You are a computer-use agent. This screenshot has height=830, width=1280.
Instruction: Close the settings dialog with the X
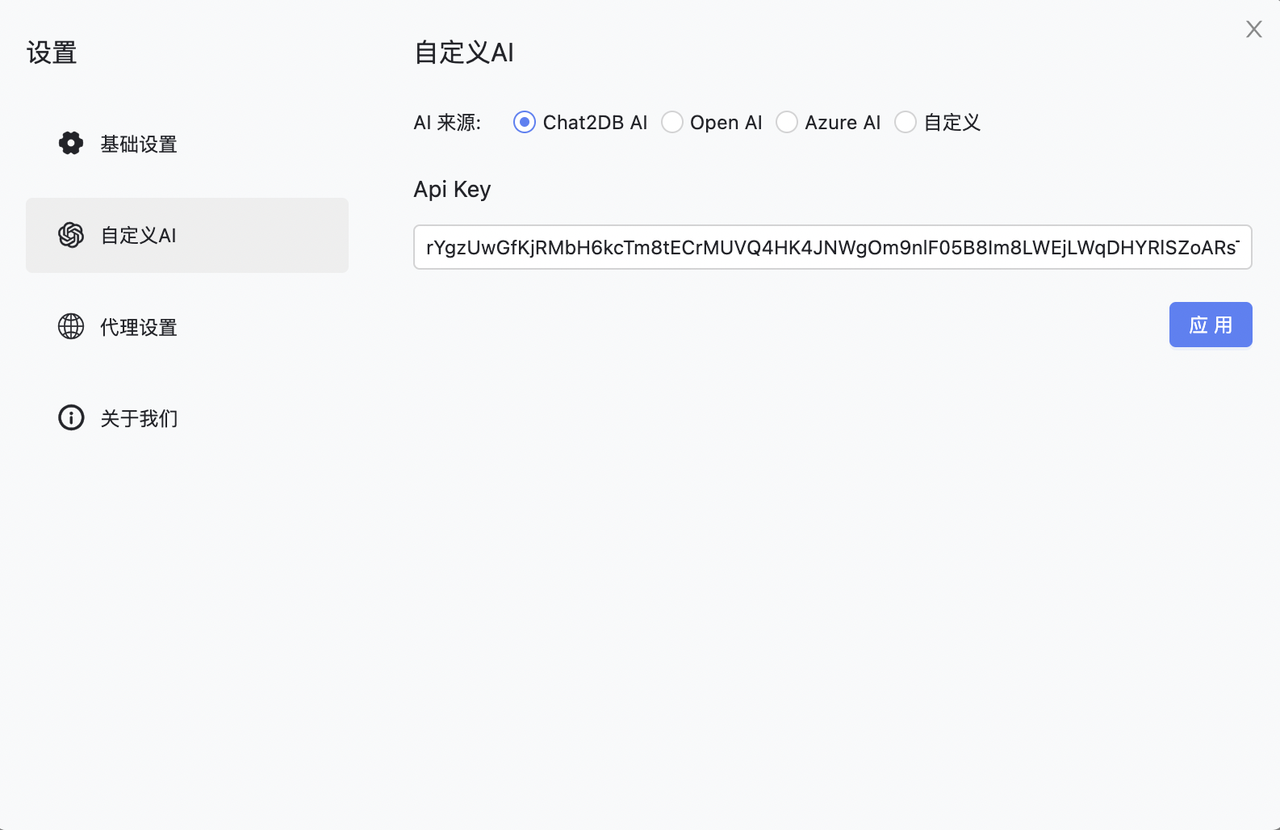tap(1254, 30)
